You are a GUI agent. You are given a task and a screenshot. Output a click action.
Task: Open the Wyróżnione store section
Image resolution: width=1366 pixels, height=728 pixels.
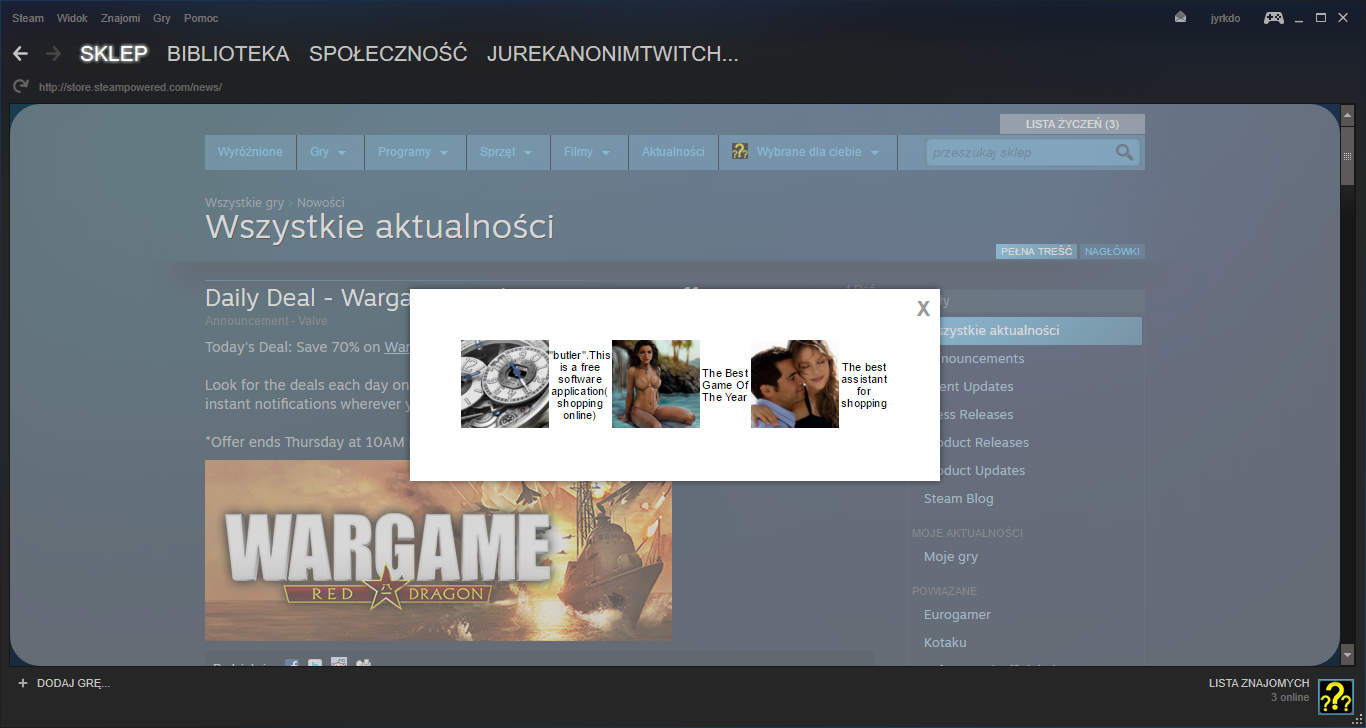(x=250, y=152)
